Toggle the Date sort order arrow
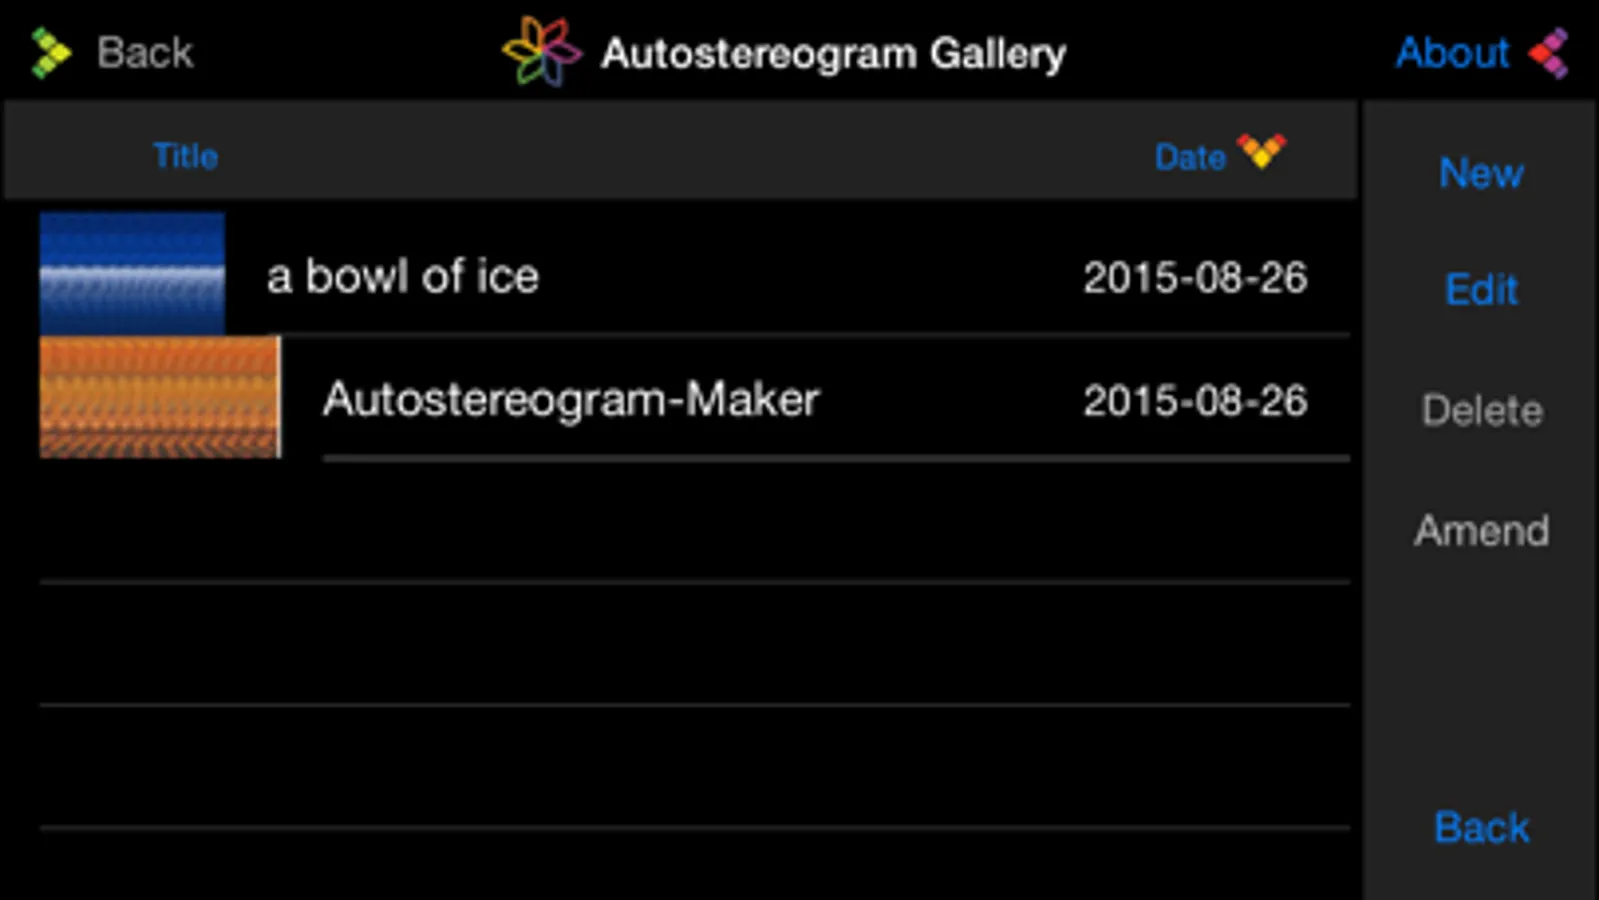 (x=1261, y=152)
